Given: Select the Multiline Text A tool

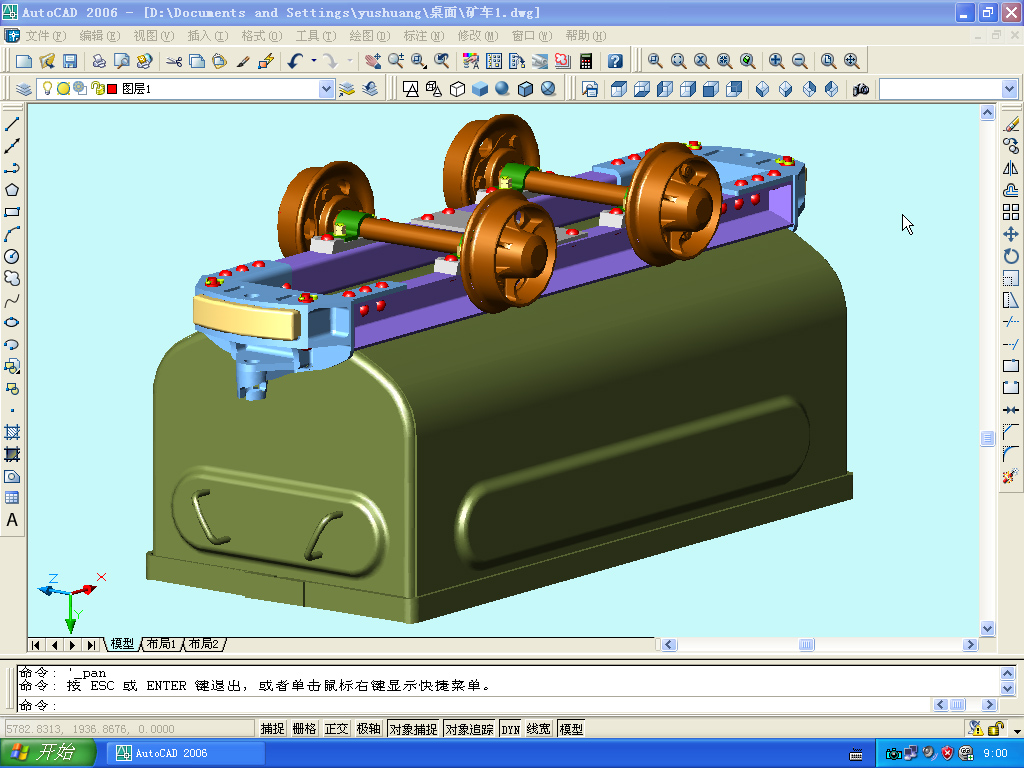Looking at the screenshot, I should point(12,520).
